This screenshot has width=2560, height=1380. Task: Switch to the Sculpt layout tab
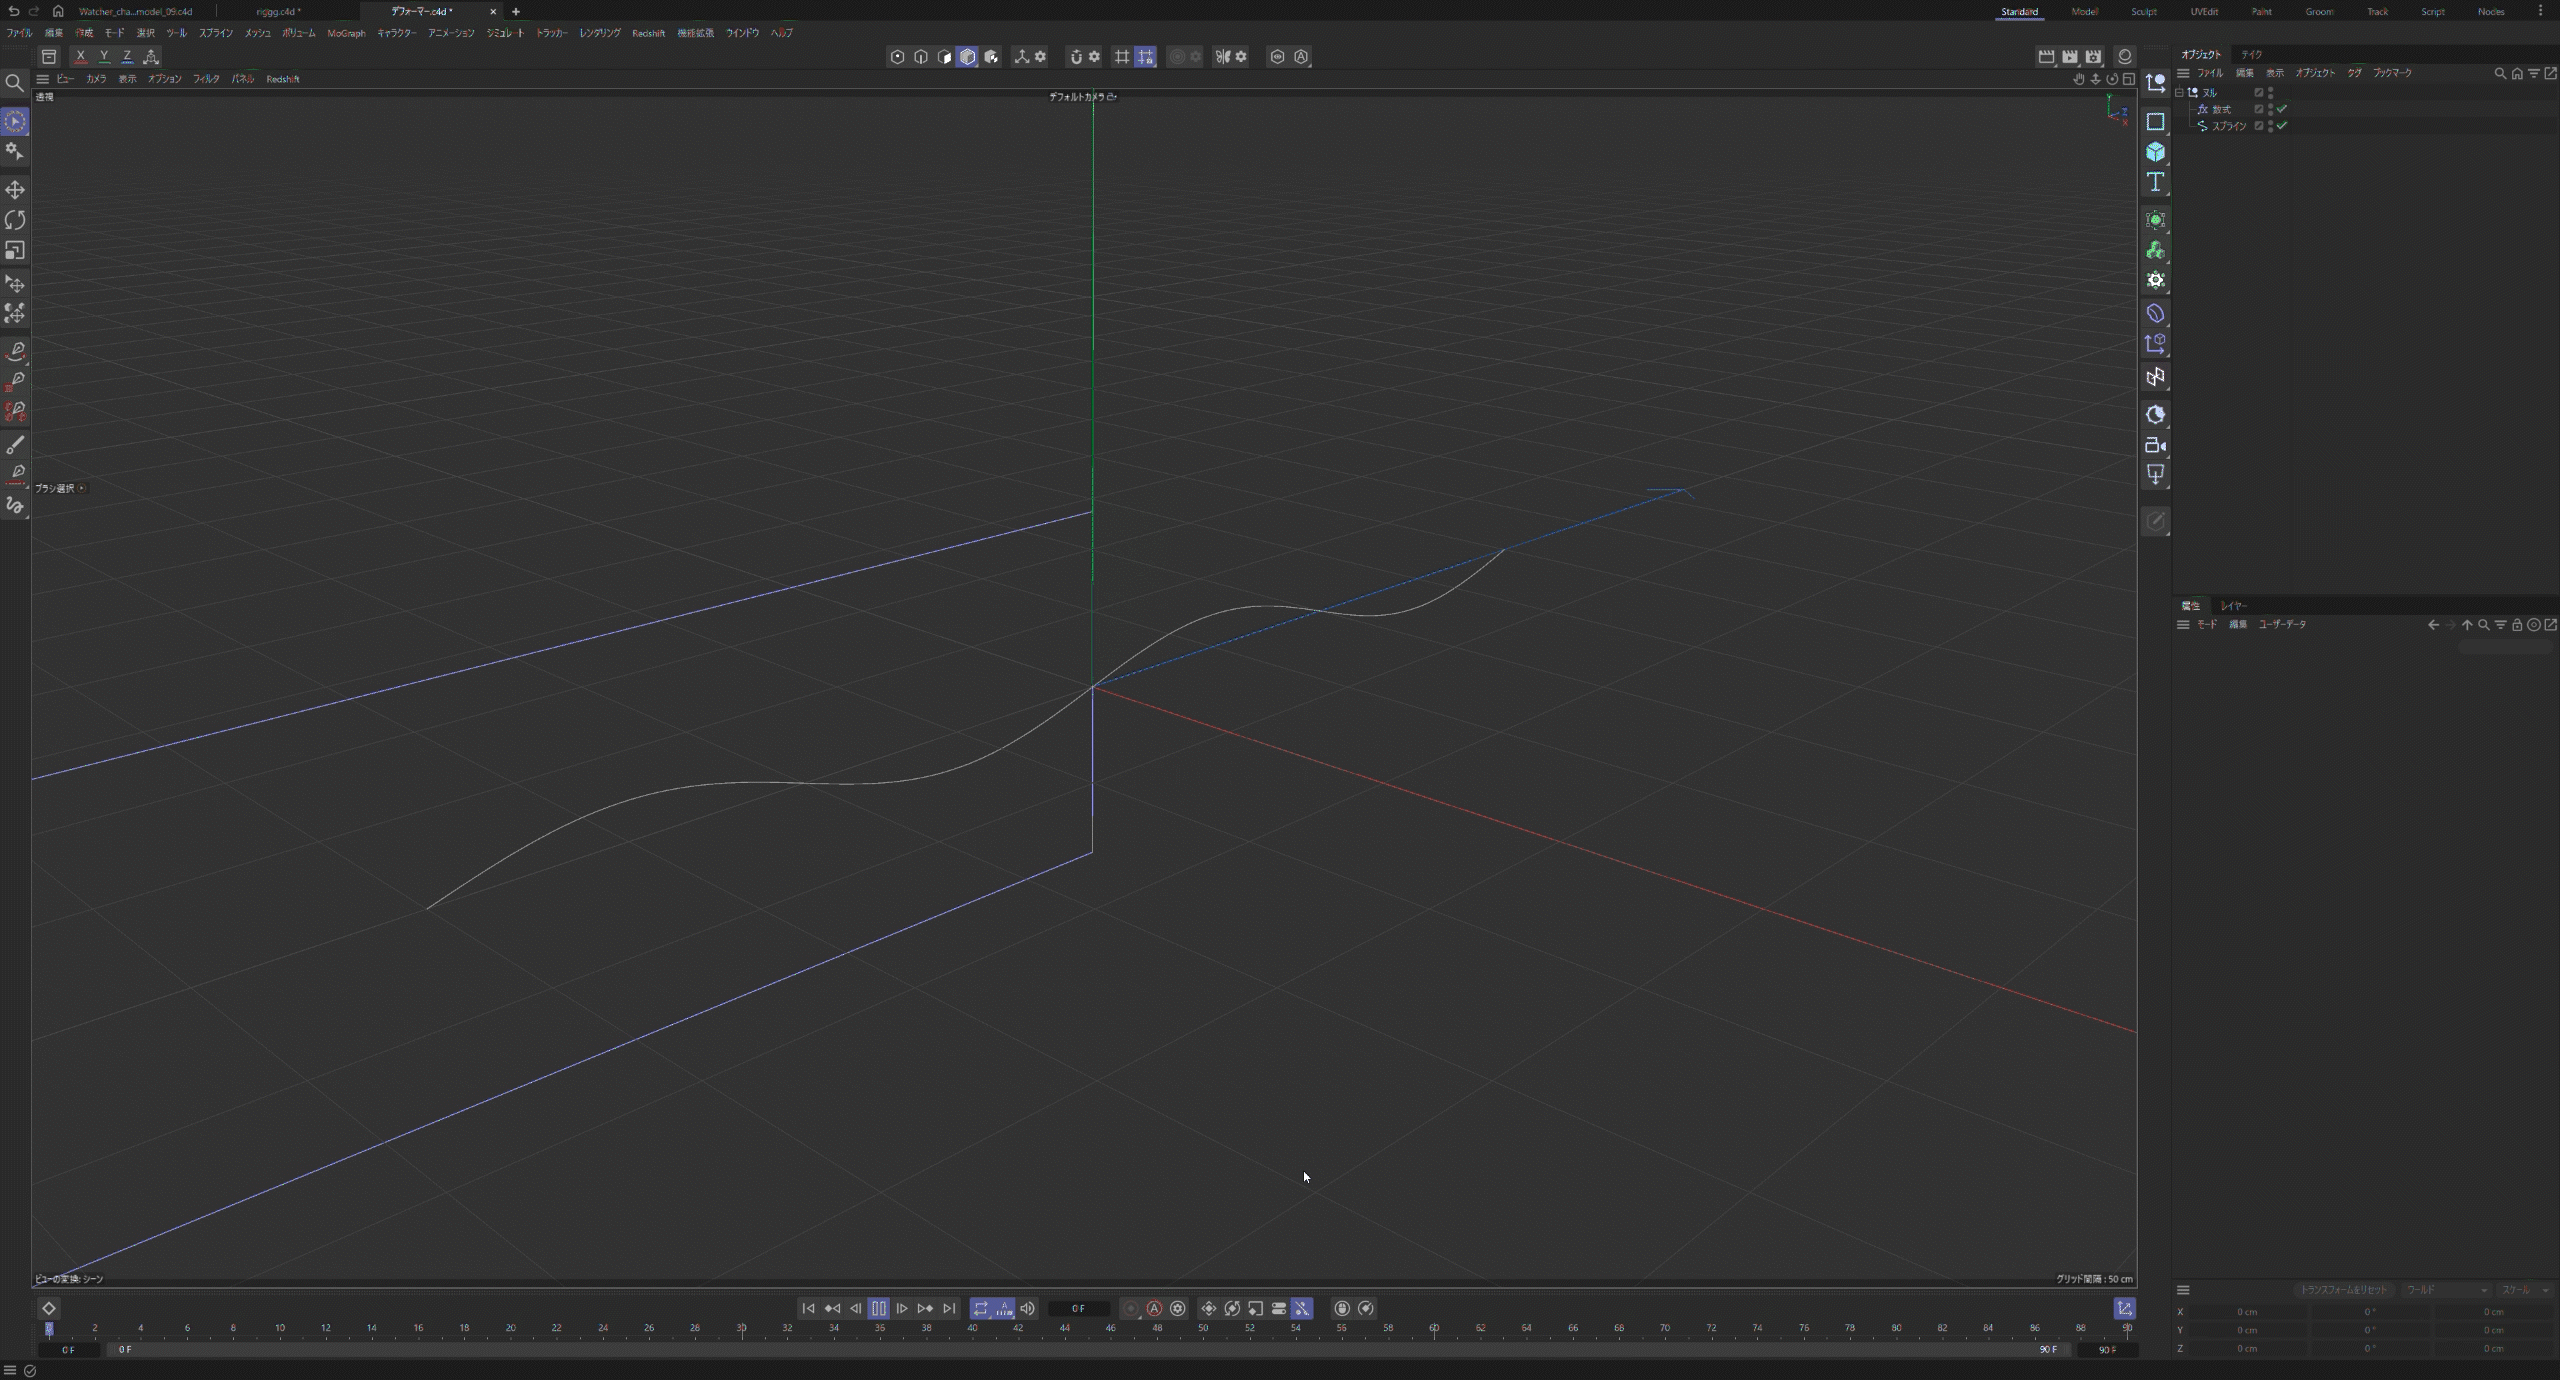coord(2144,11)
